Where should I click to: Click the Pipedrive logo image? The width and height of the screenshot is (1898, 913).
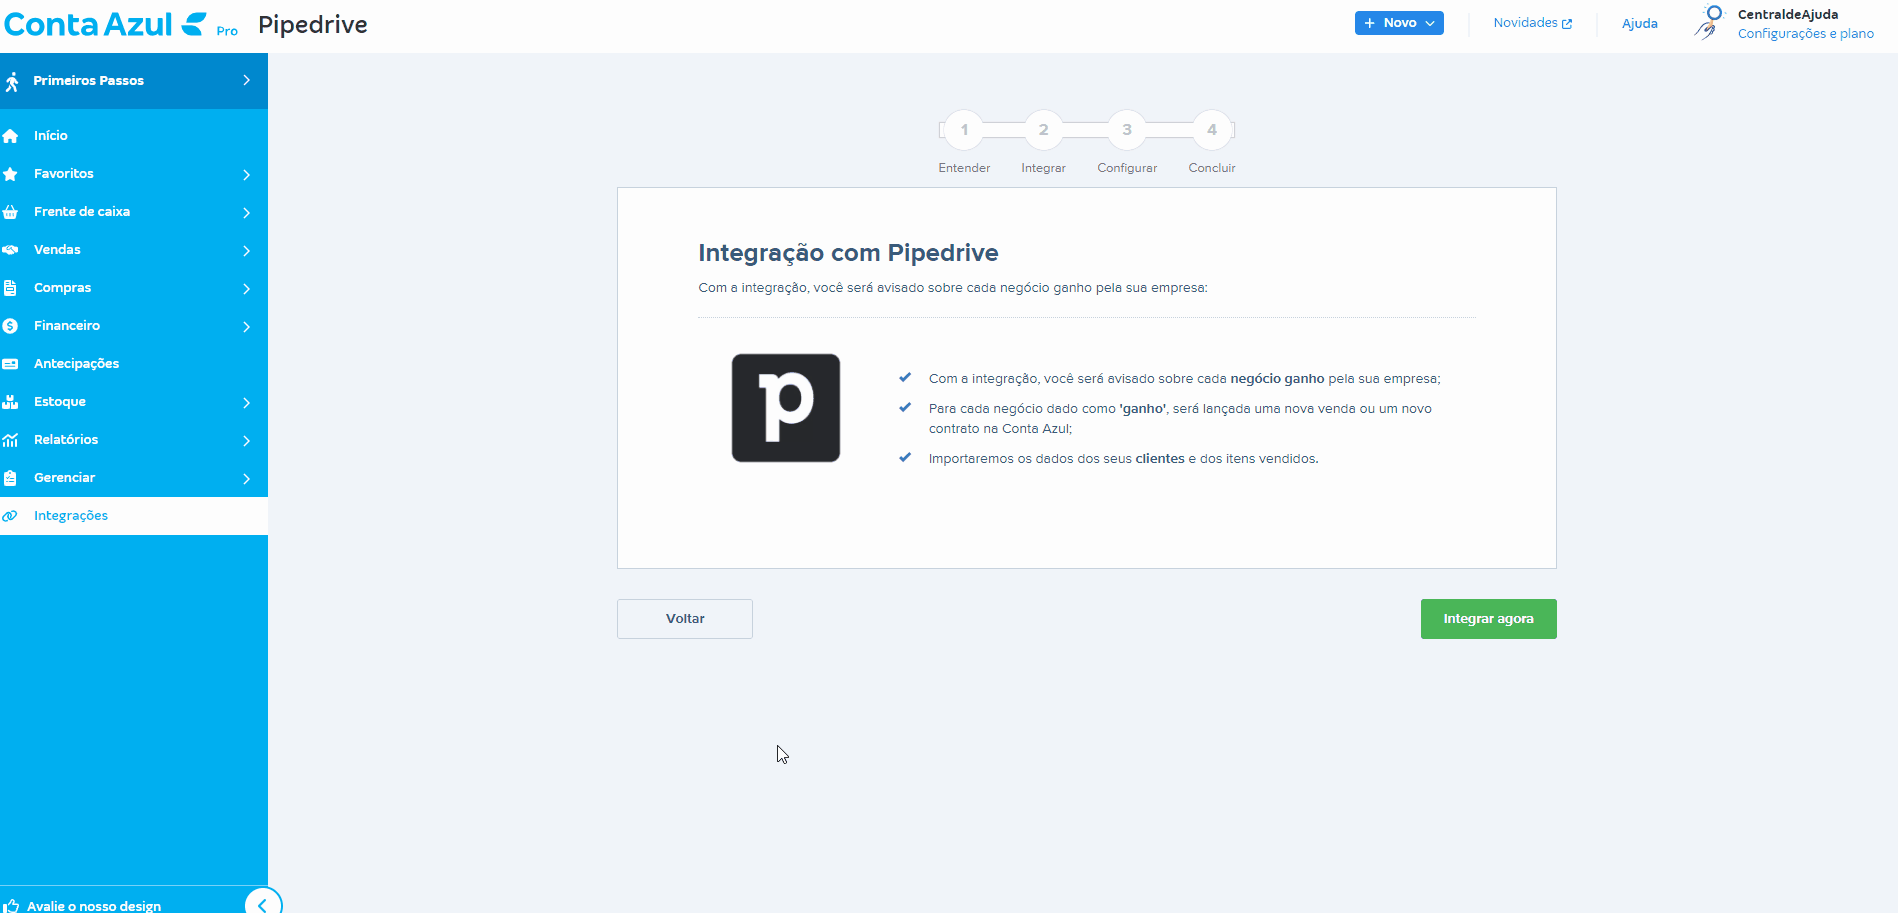coord(786,408)
